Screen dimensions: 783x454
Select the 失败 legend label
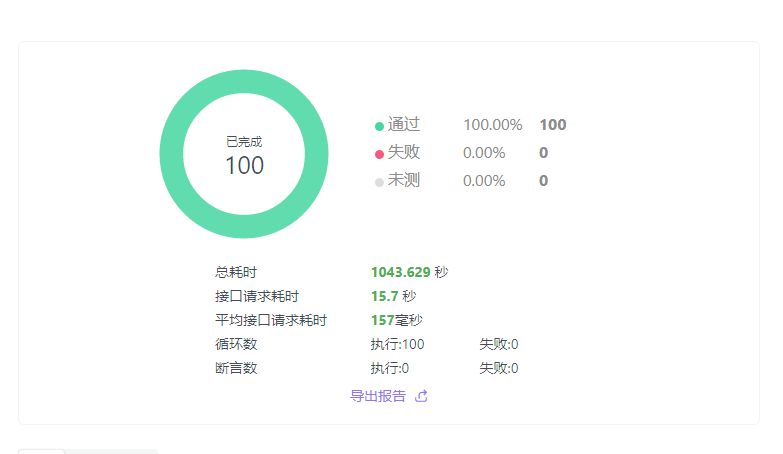click(404, 153)
